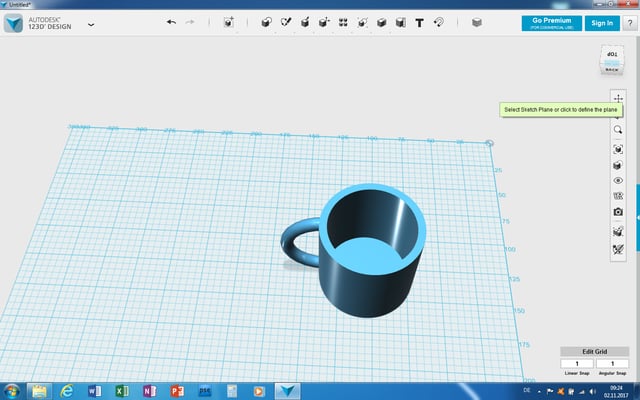The width and height of the screenshot is (640, 400).
Task: Open the material display mode cube menu
Action: [x=618, y=164]
